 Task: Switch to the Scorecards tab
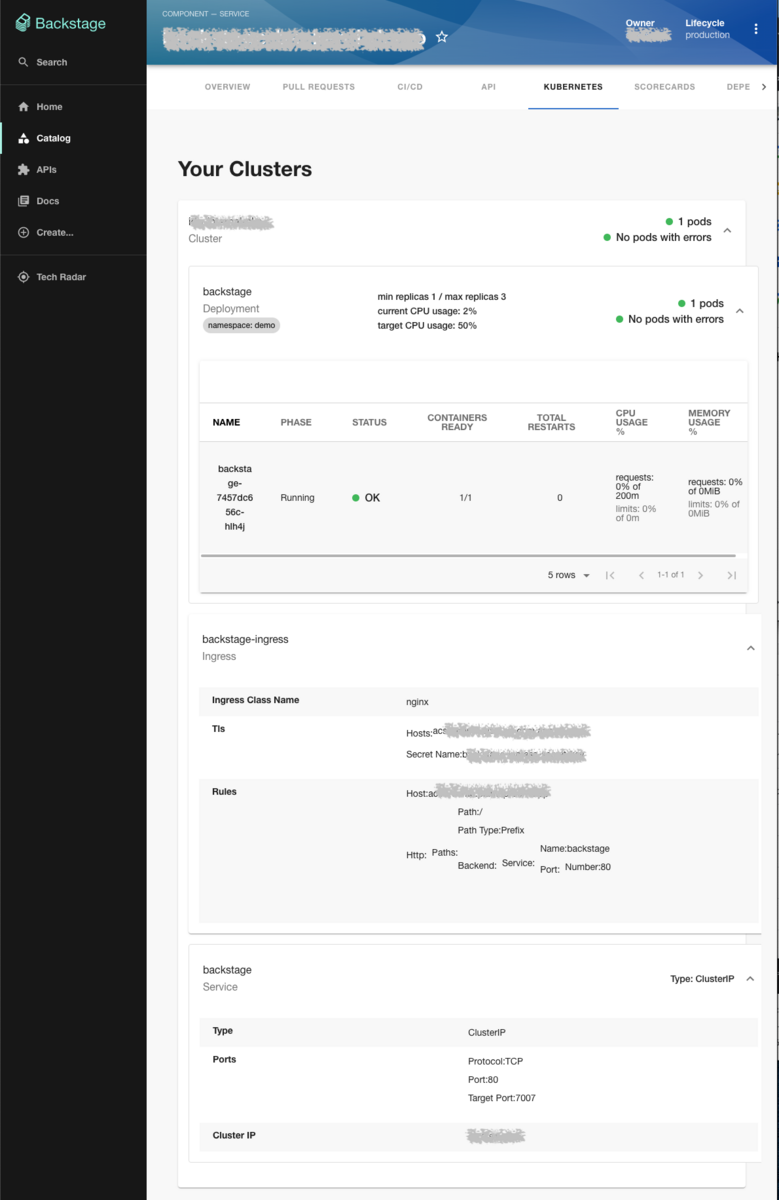(664, 87)
